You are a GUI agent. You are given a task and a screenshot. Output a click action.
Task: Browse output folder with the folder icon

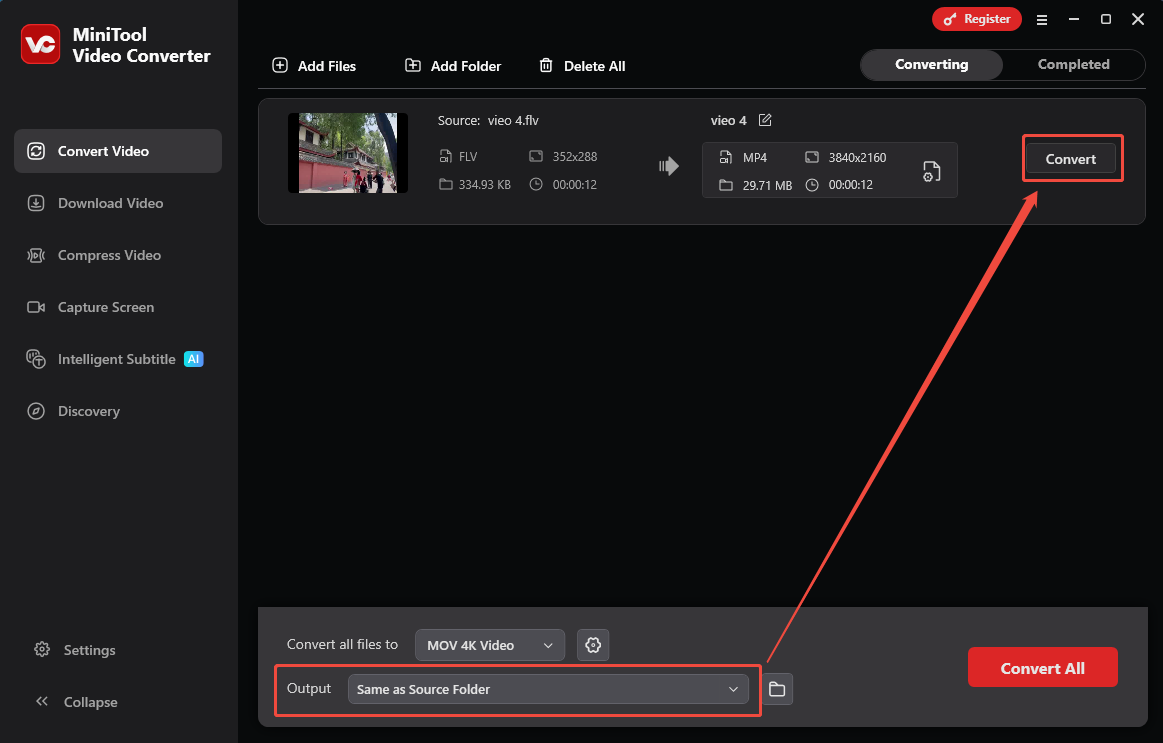click(777, 689)
